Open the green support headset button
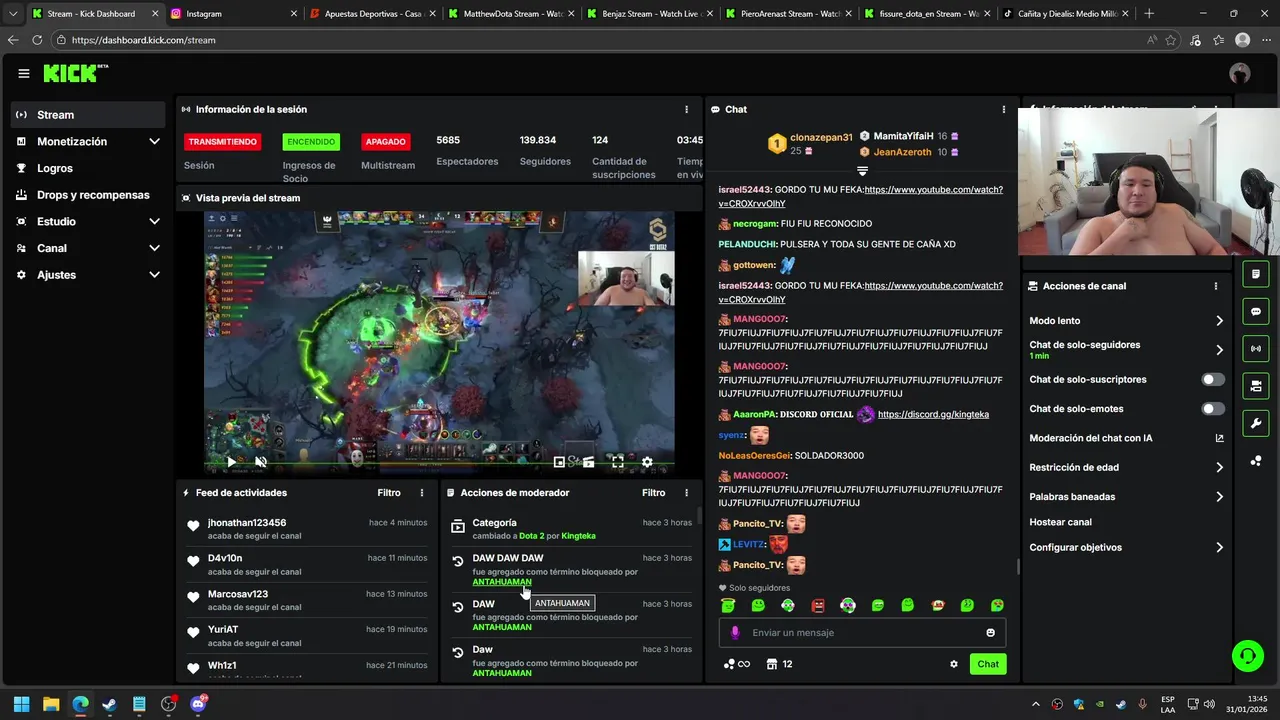 tap(1247, 656)
